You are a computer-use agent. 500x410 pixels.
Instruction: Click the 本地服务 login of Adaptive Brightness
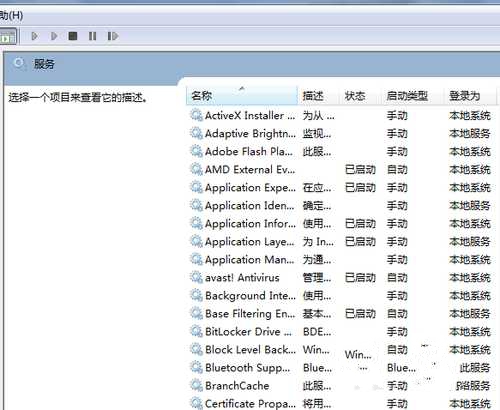click(x=470, y=133)
